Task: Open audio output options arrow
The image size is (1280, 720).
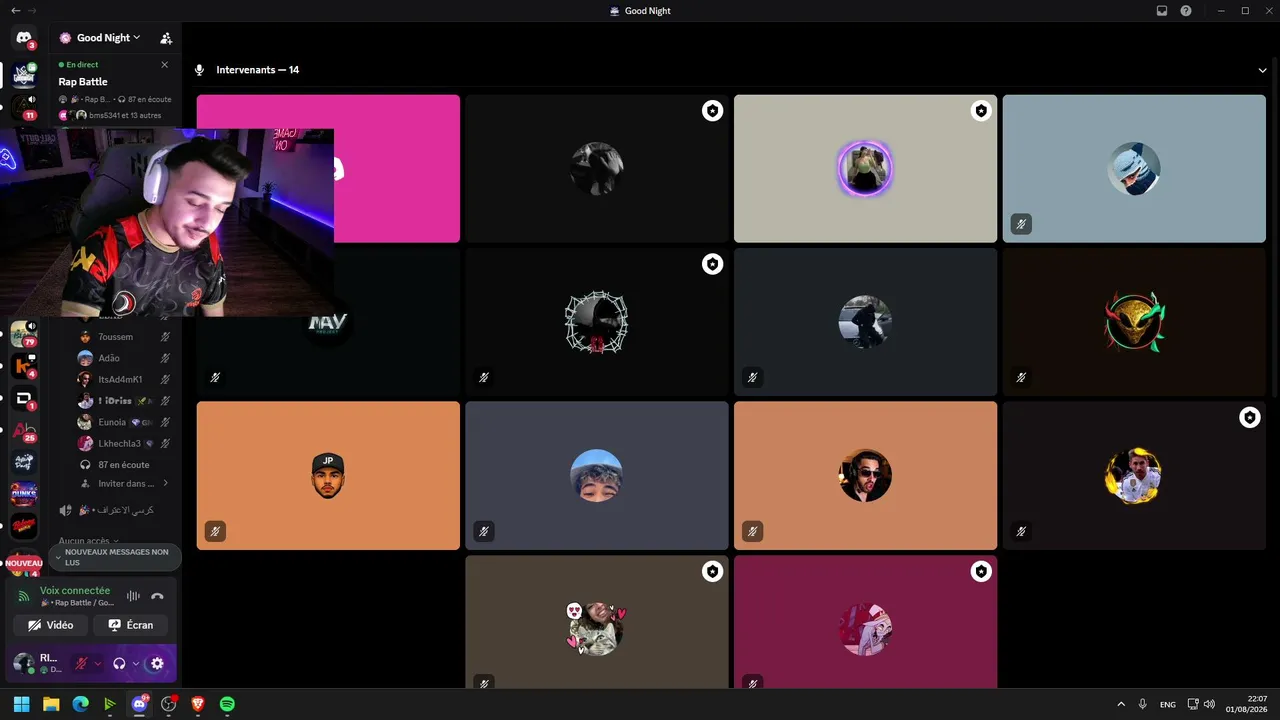Action: [x=135, y=663]
